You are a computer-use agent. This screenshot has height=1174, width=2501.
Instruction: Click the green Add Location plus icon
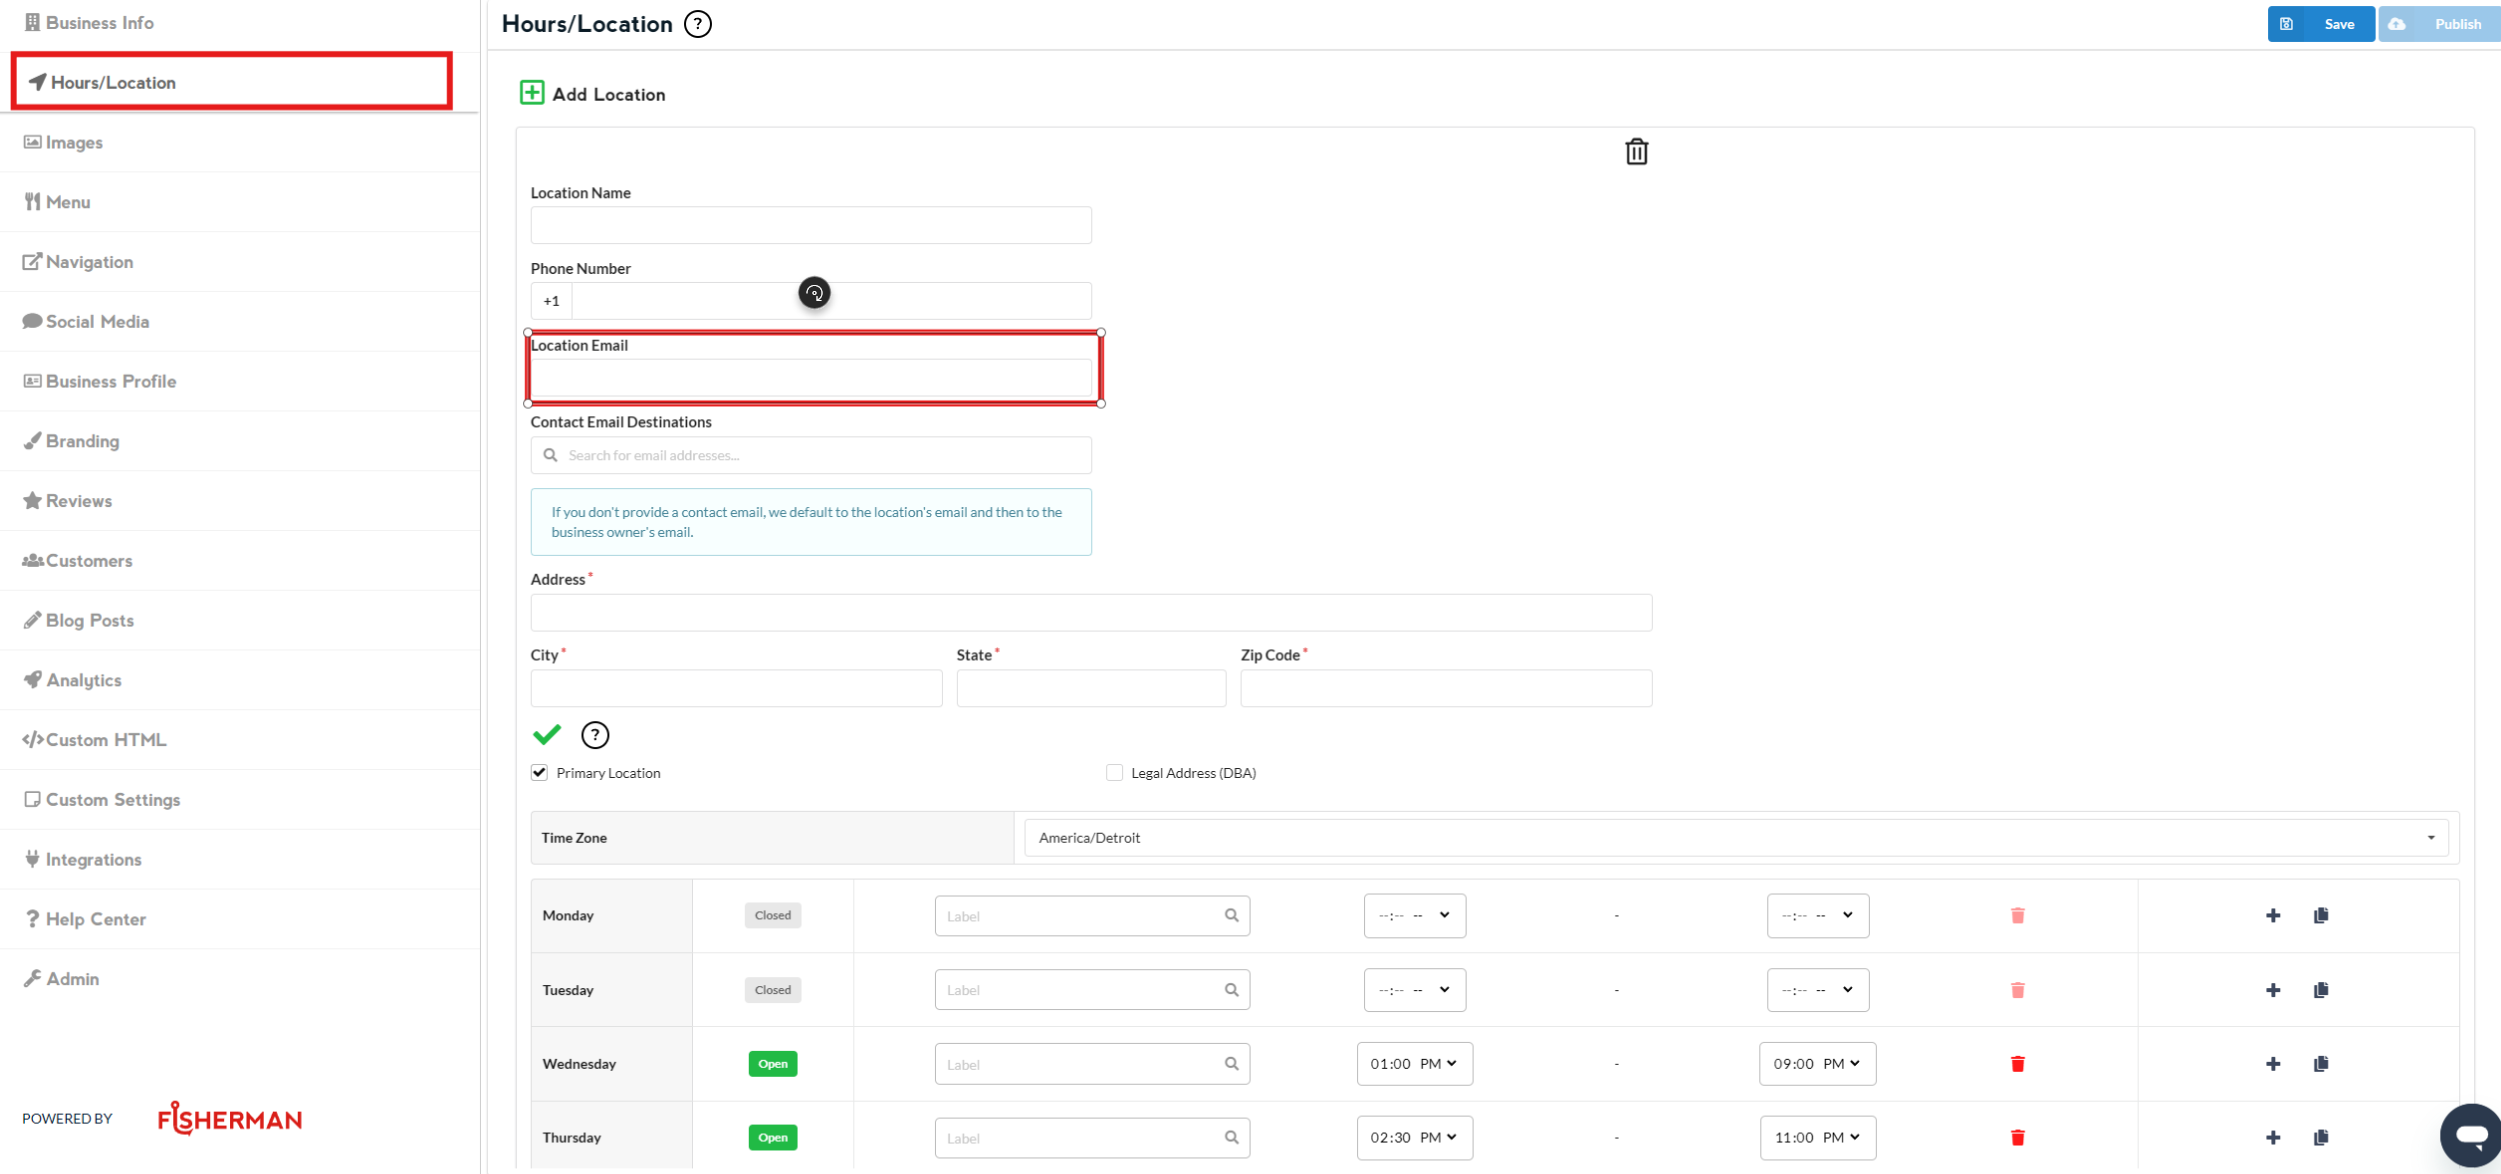[531, 93]
